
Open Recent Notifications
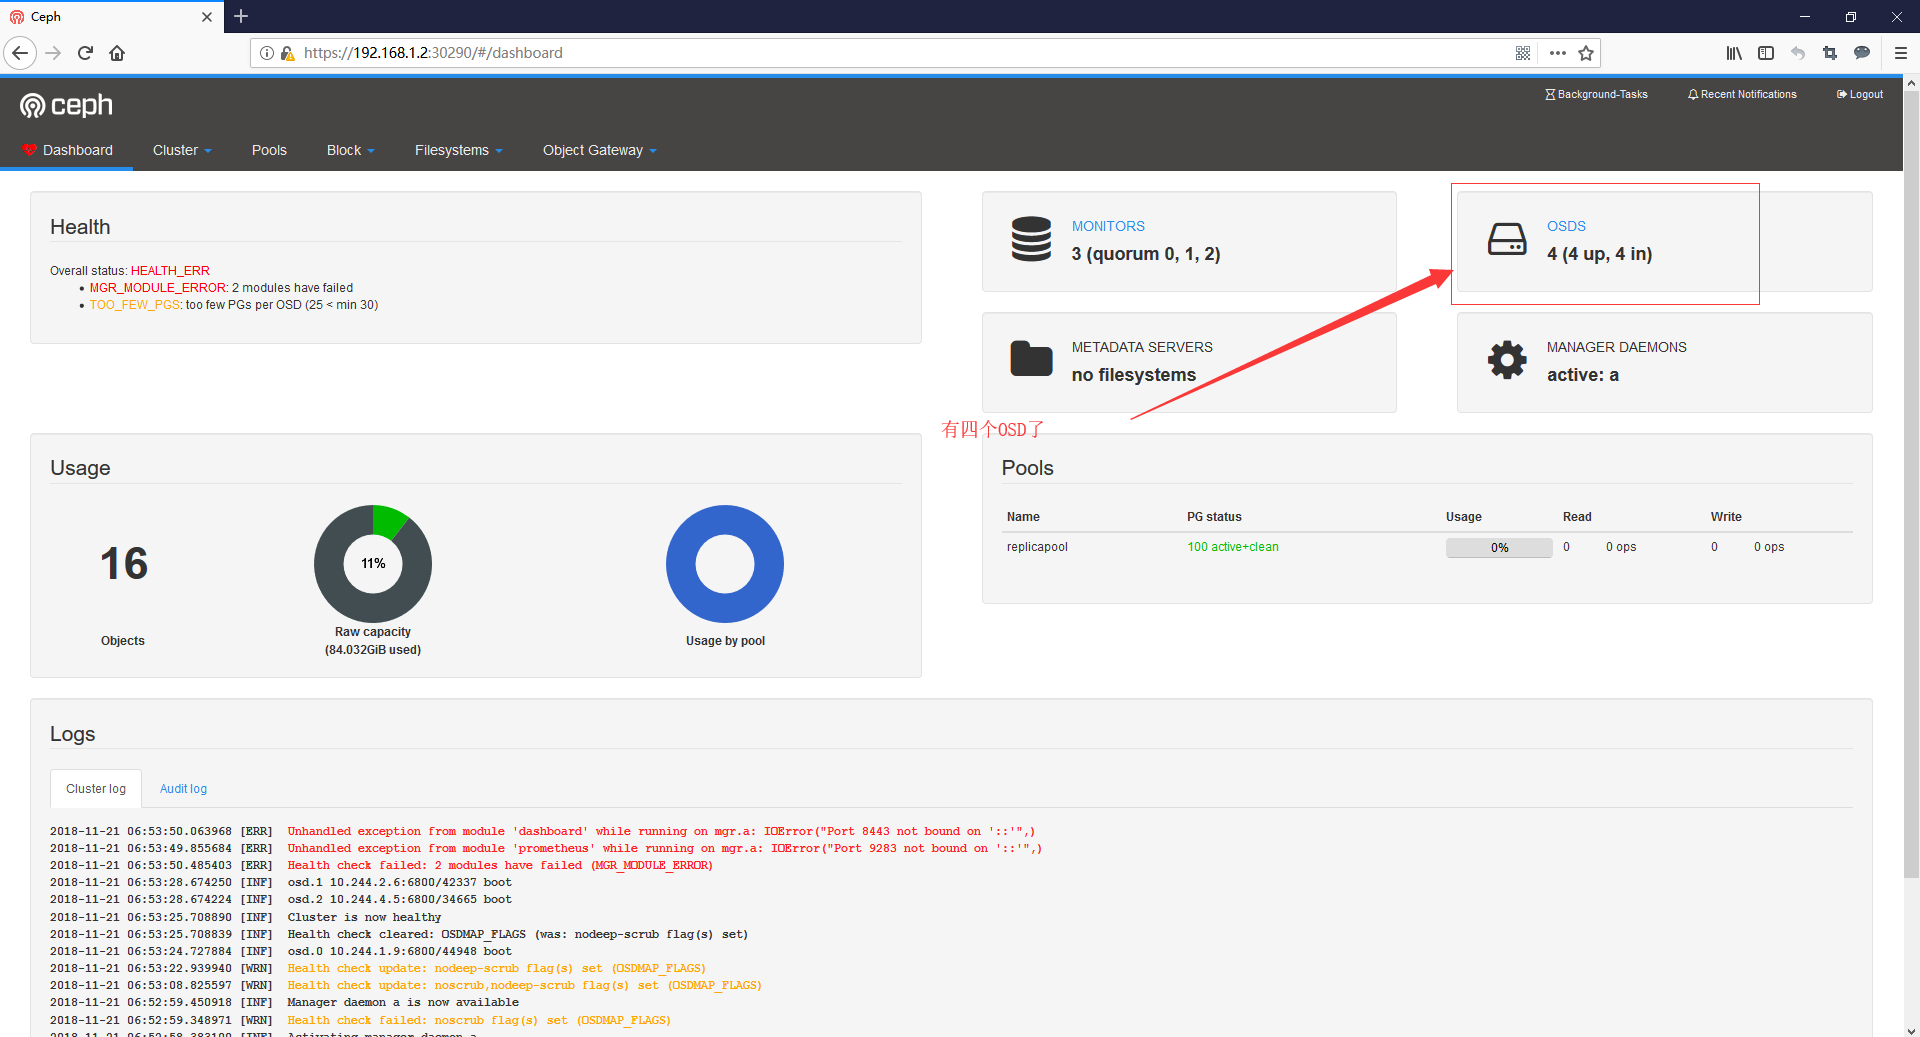[1742, 94]
